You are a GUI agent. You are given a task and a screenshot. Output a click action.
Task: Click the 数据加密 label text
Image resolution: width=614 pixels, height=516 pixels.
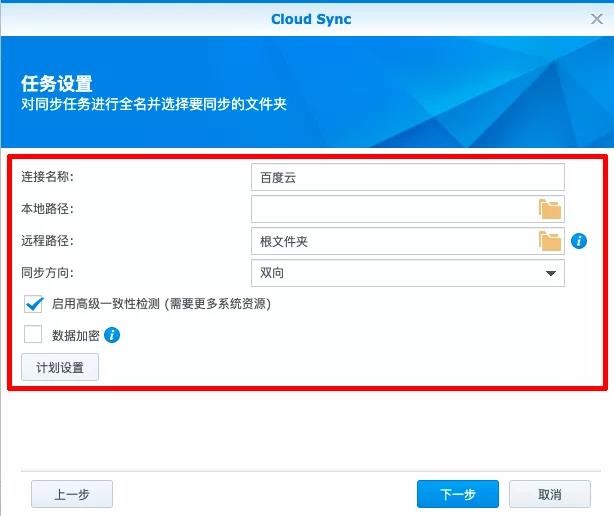(76, 335)
